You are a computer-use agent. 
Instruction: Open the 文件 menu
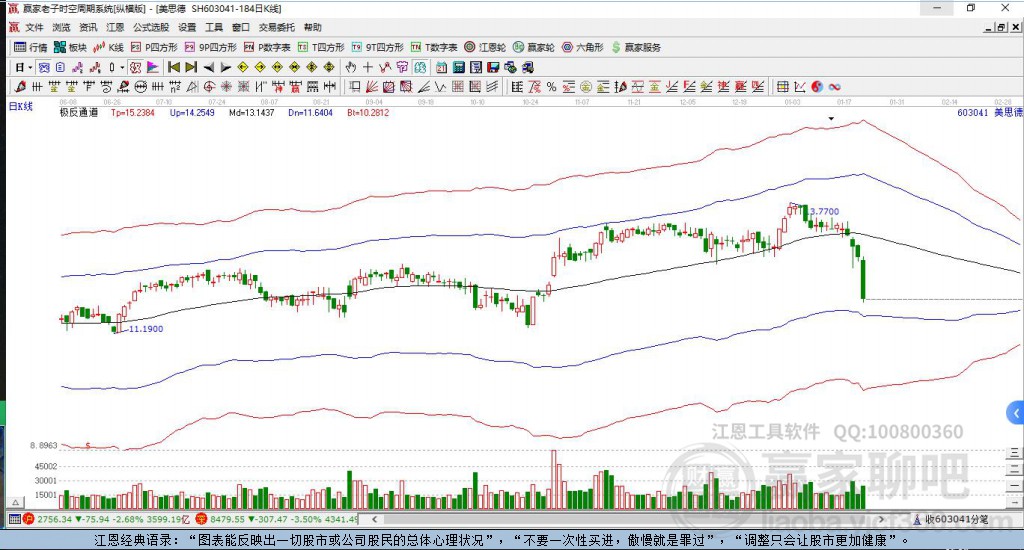[x=34, y=27]
